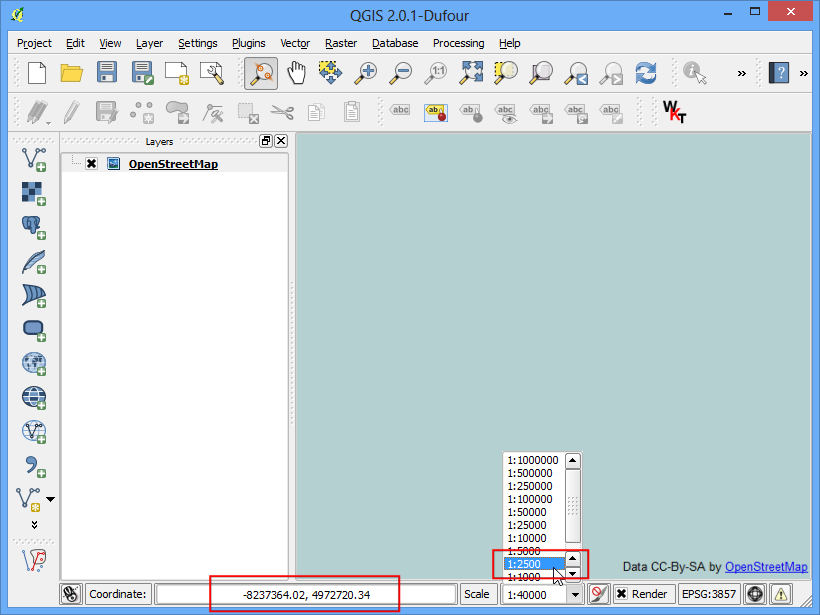Toggle the OpenStreetMap layer visibility checkbox
This screenshot has height=615, width=820.
coord(92,164)
